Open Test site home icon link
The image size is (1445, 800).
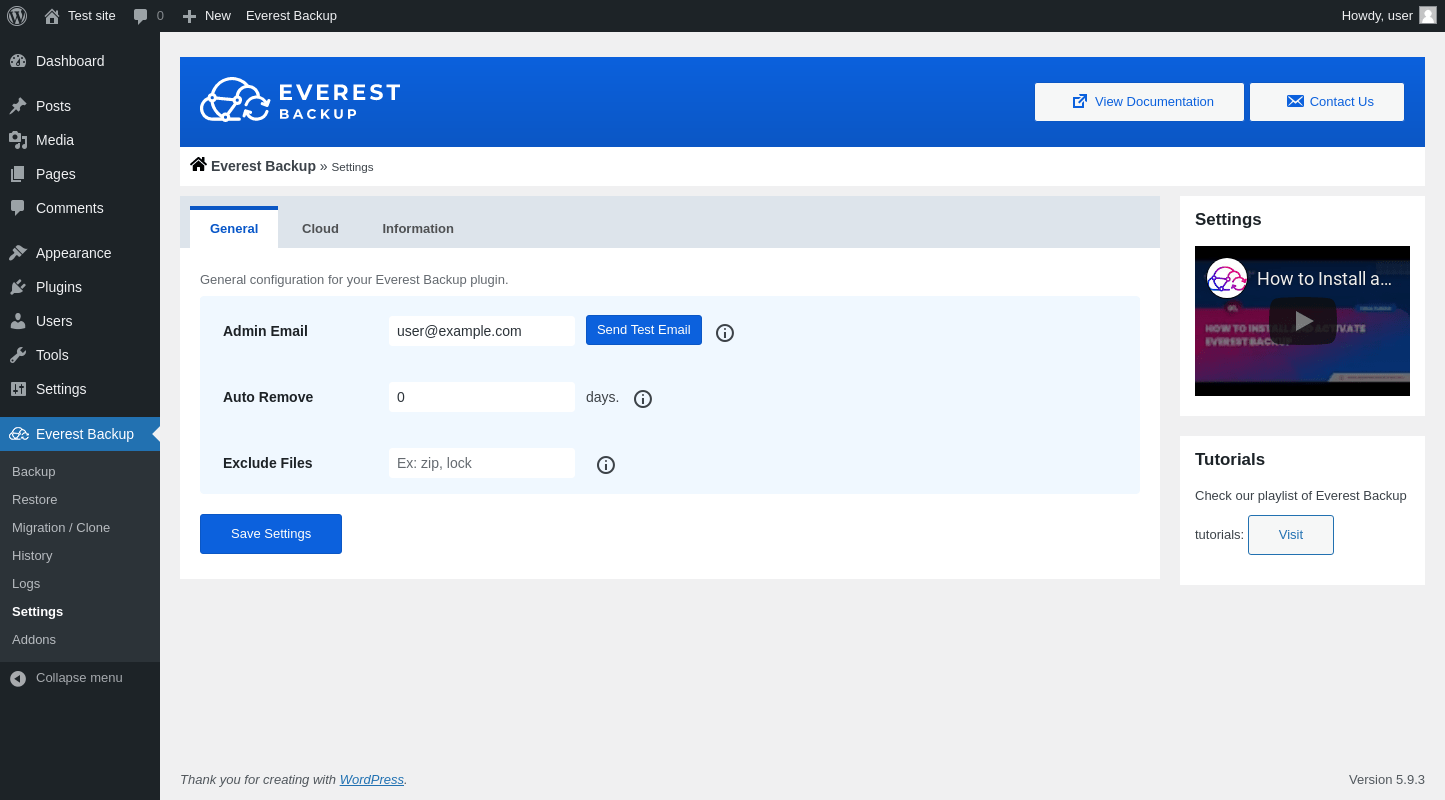(x=52, y=16)
